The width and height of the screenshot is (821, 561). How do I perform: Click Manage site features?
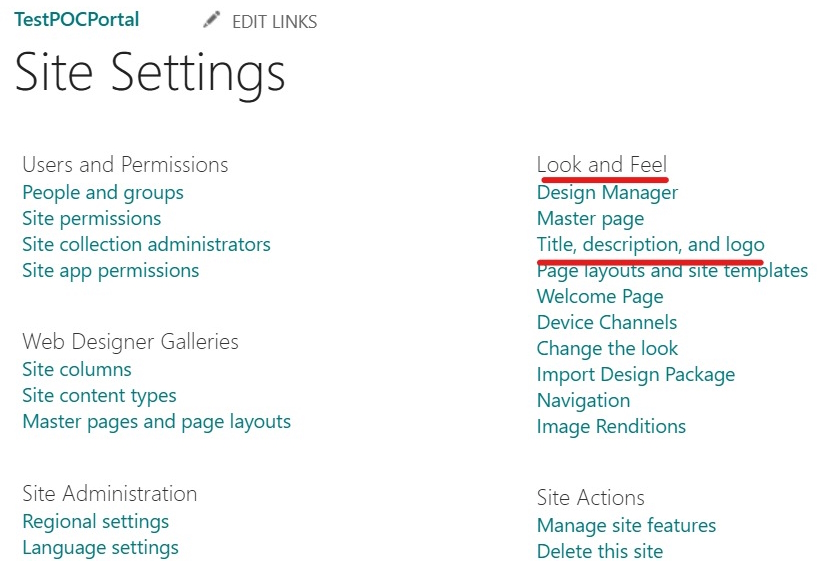pyautogui.click(x=626, y=525)
